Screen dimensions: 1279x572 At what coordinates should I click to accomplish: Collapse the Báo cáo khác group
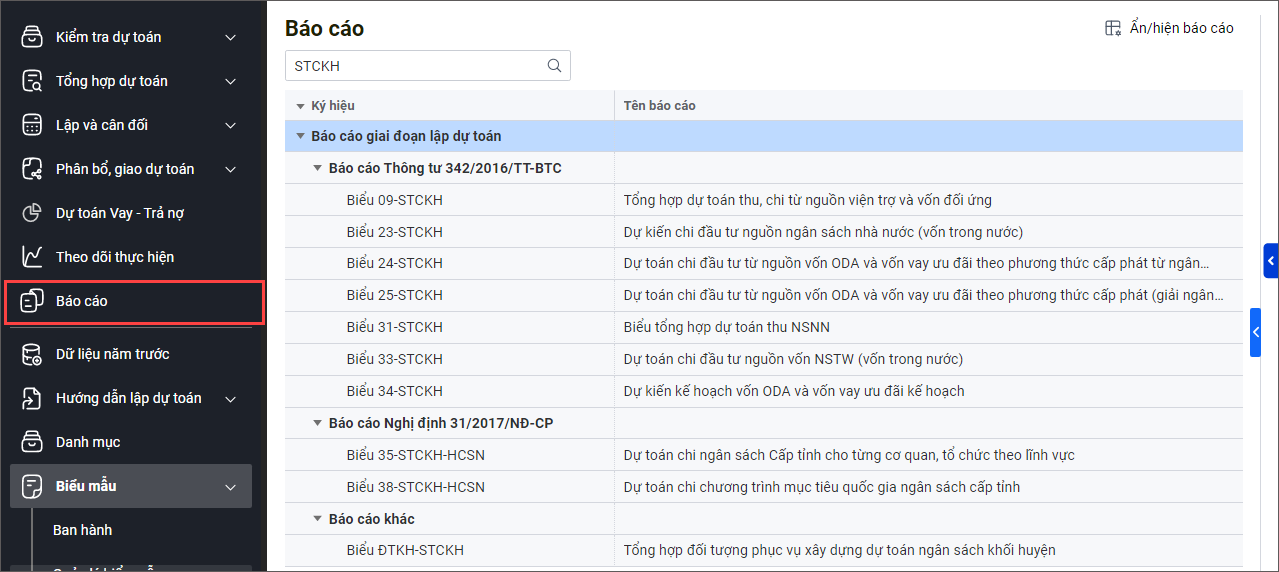click(x=318, y=519)
